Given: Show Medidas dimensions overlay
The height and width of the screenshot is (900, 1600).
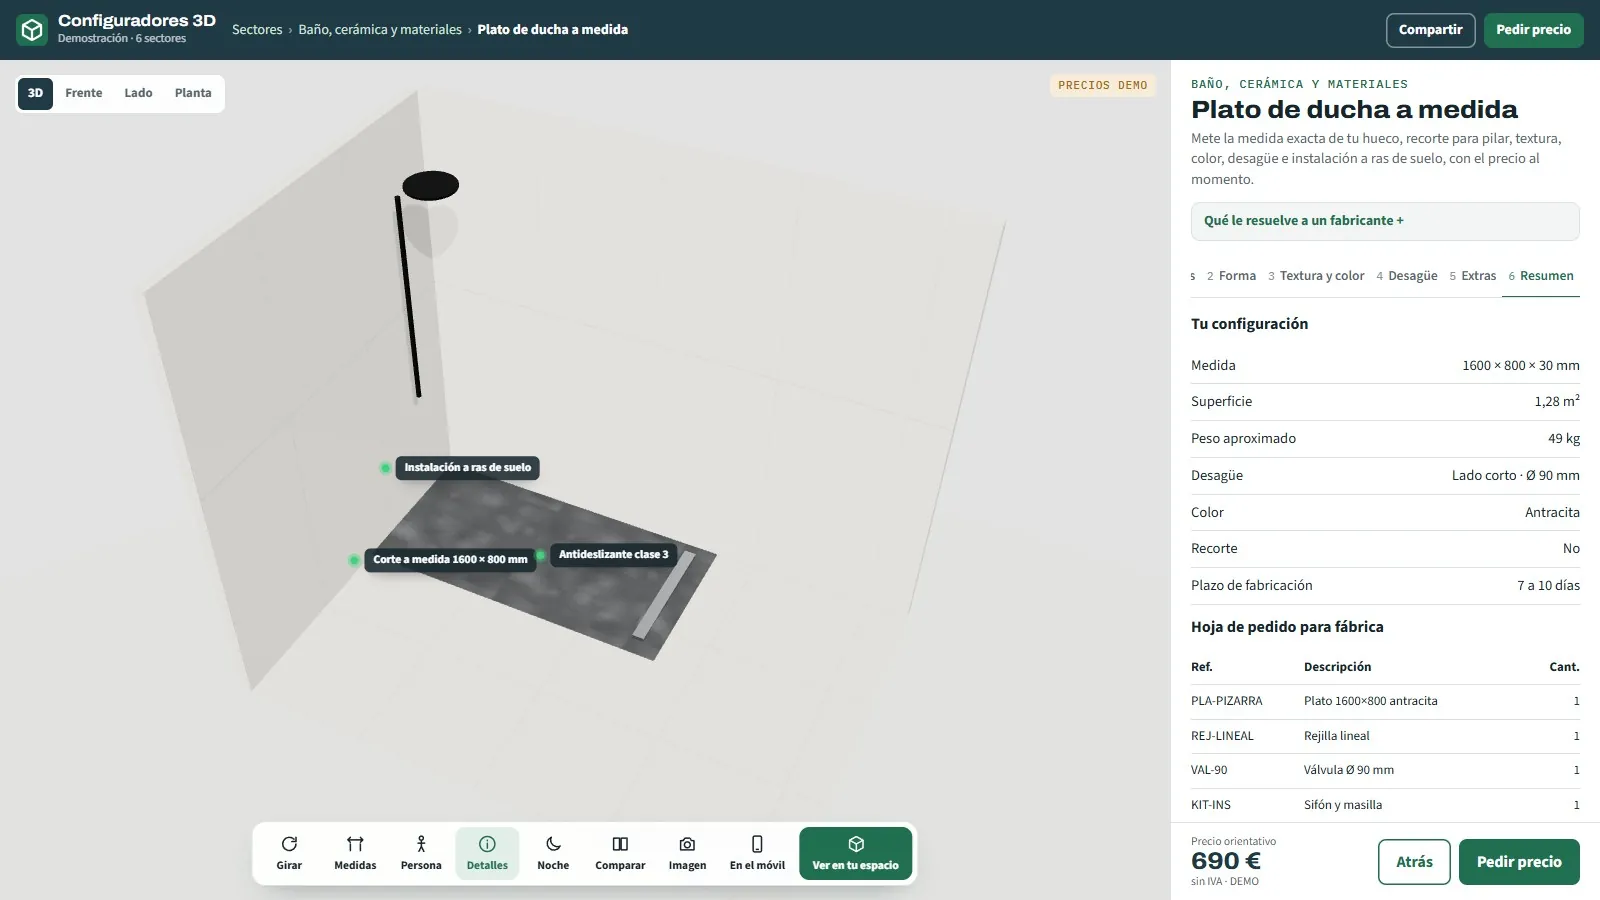Looking at the screenshot, I should click(x=355, y=853).
